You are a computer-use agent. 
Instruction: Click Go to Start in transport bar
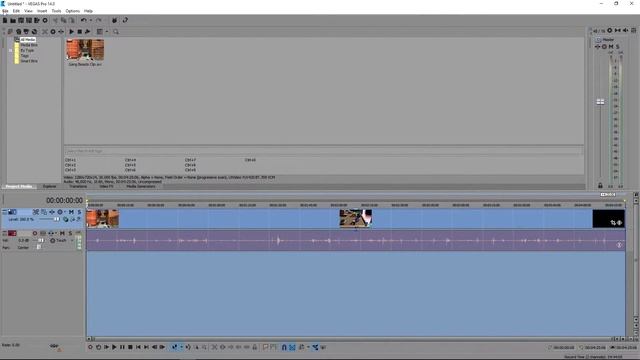coord(138,347)
